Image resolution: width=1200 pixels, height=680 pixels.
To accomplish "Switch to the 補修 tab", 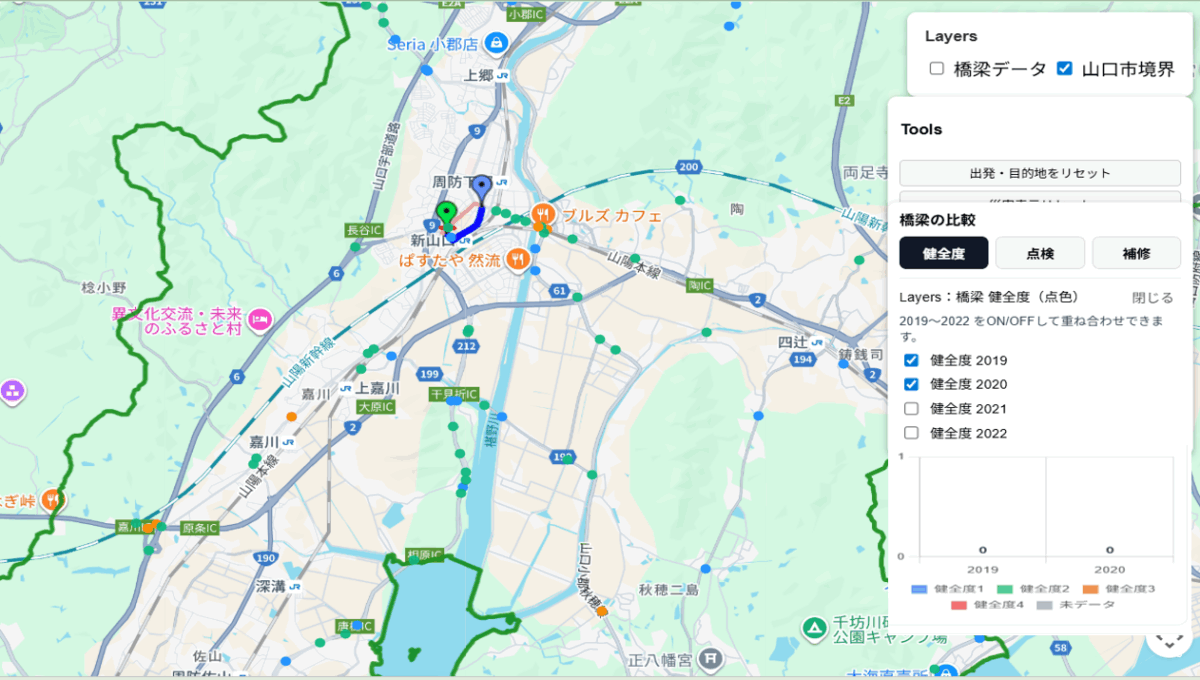I will (1136, 253).
